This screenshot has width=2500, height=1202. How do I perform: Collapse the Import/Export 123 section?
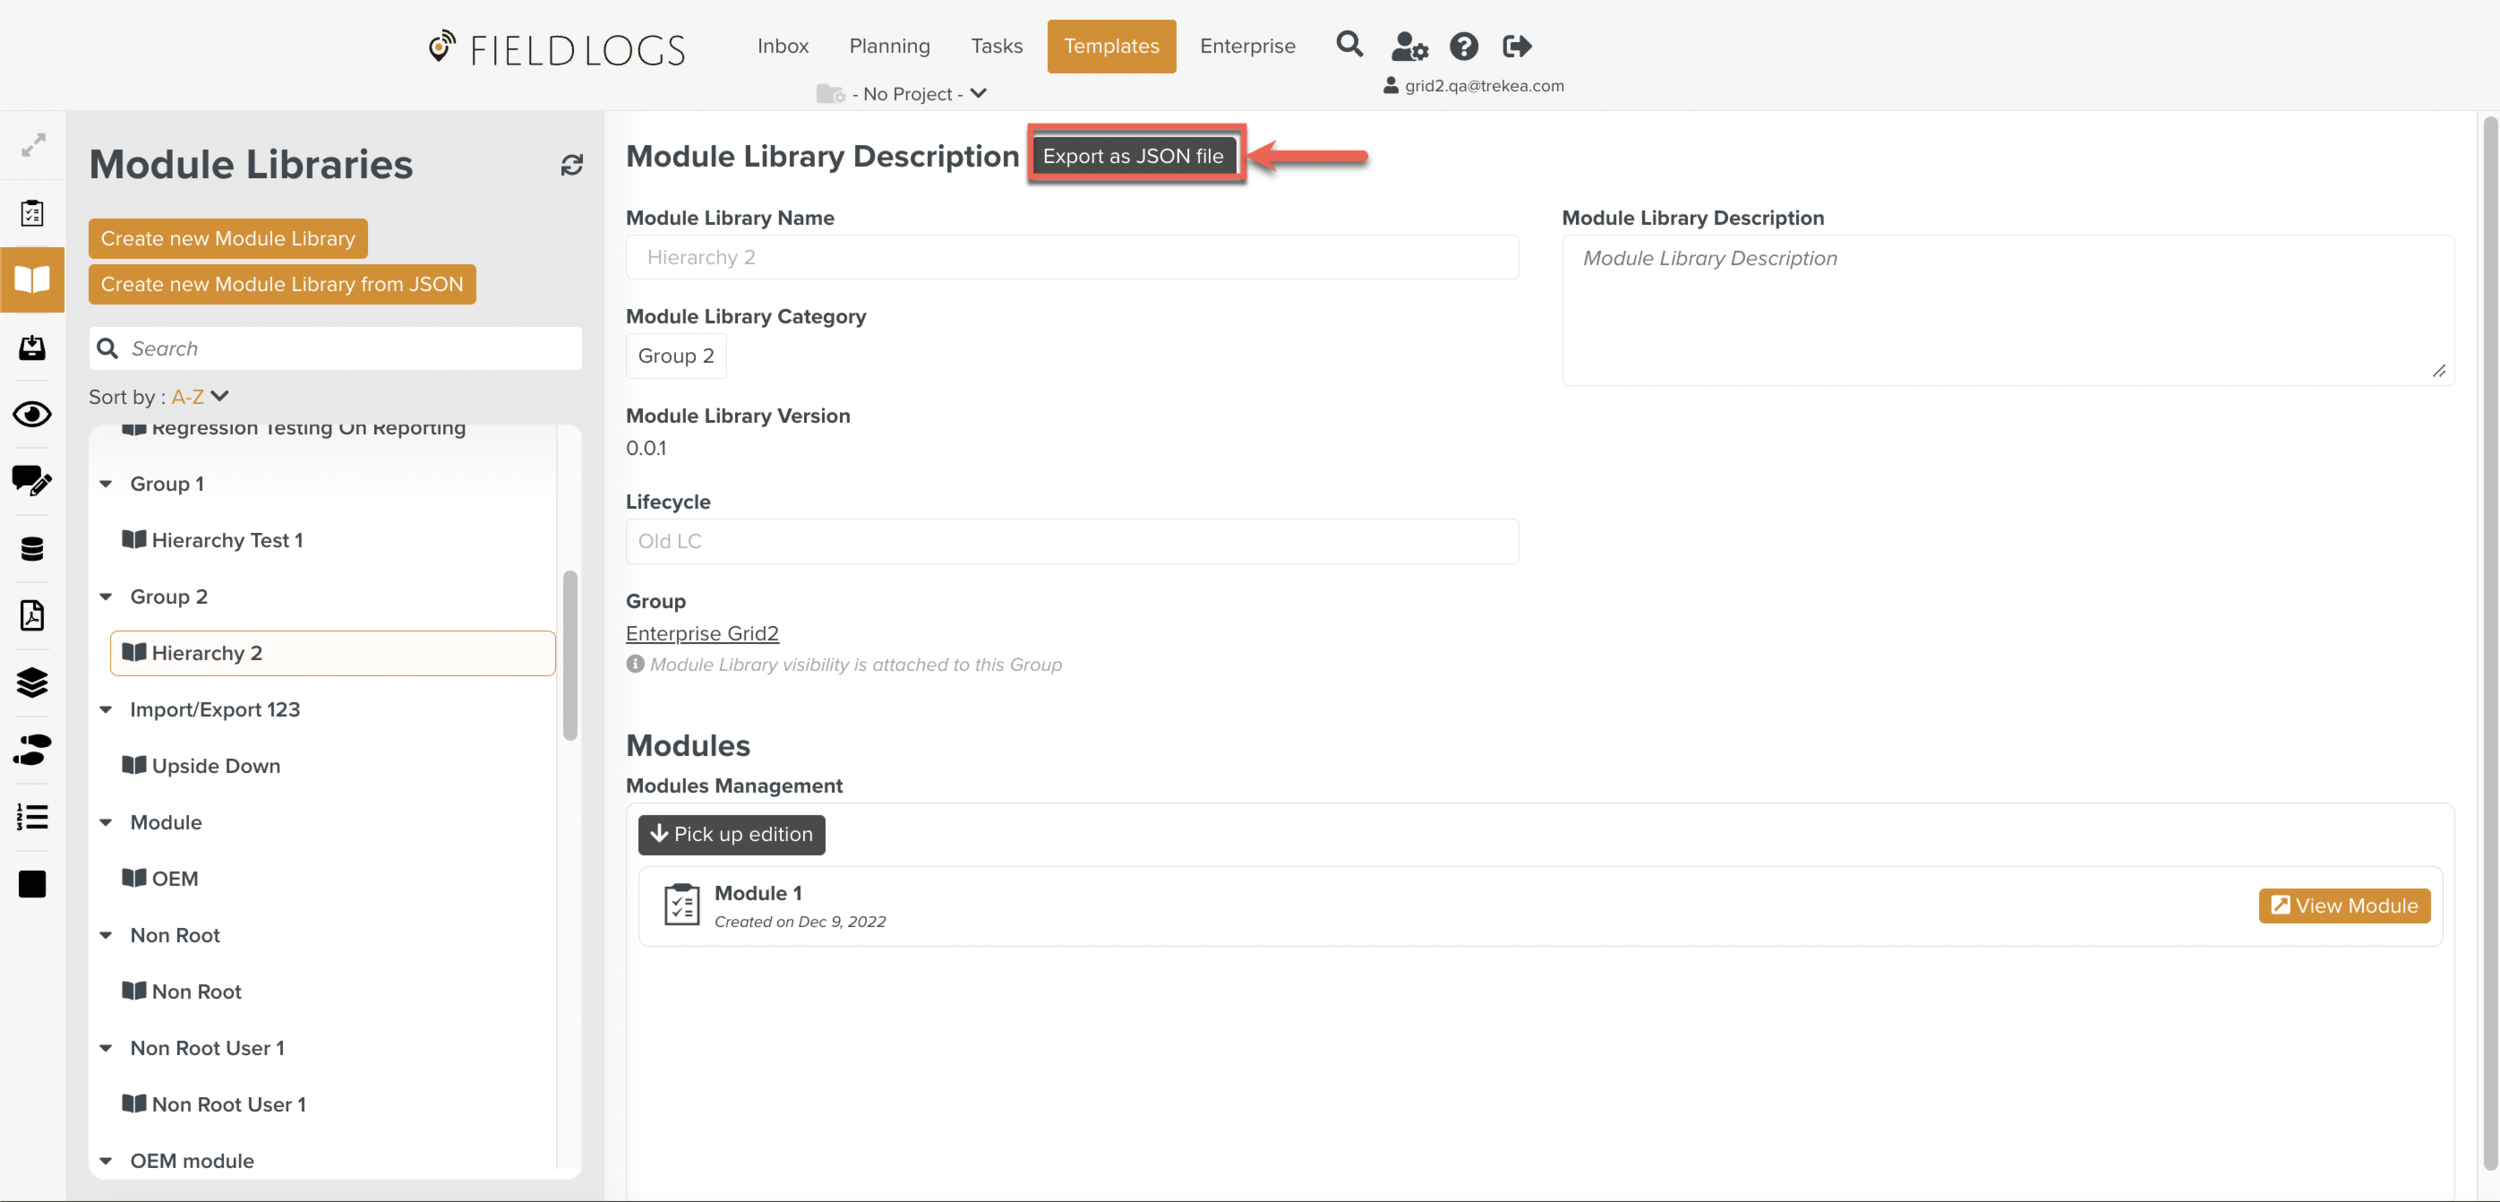(x=106, y=709)
